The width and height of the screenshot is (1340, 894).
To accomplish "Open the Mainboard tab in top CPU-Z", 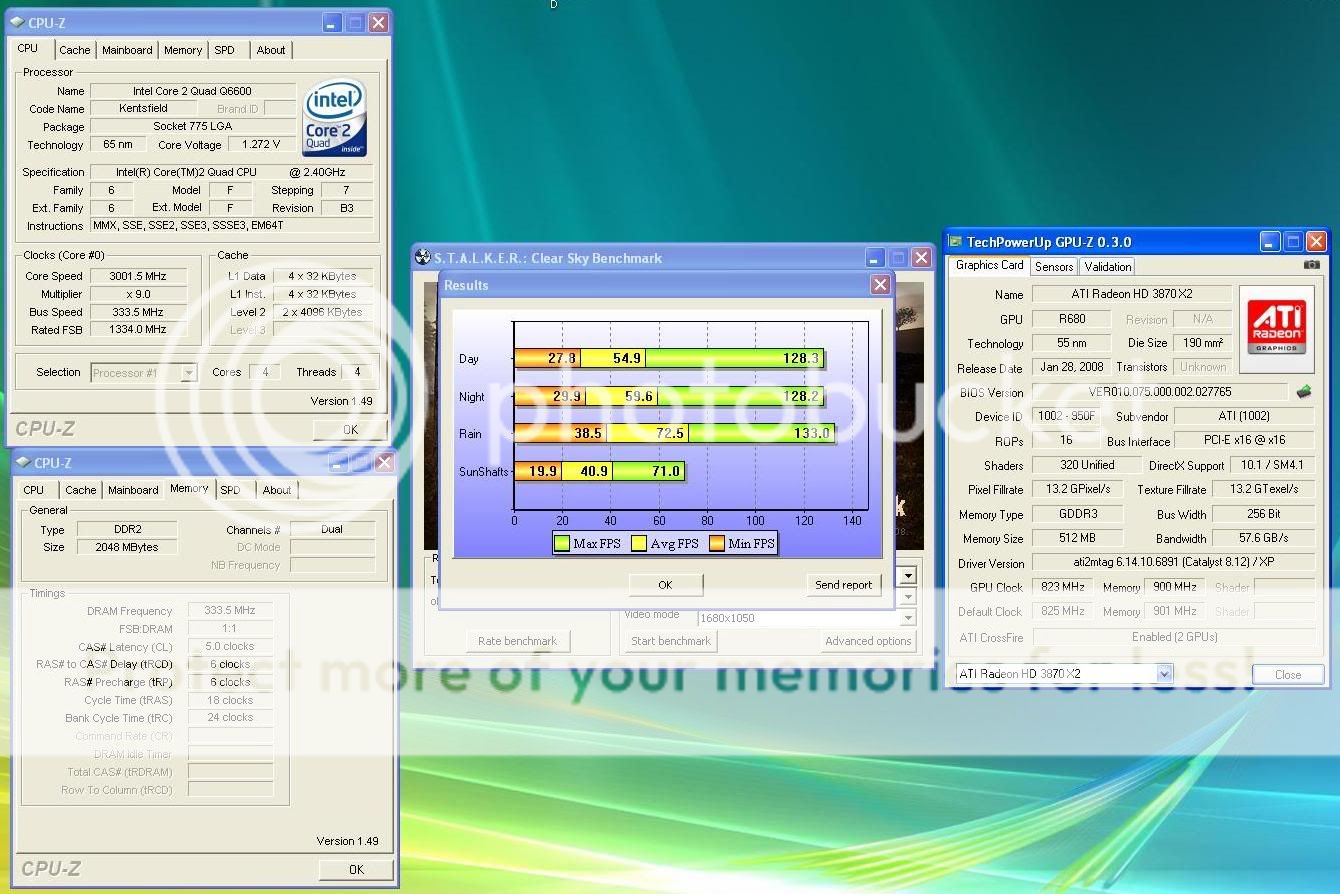I will 127,50.
